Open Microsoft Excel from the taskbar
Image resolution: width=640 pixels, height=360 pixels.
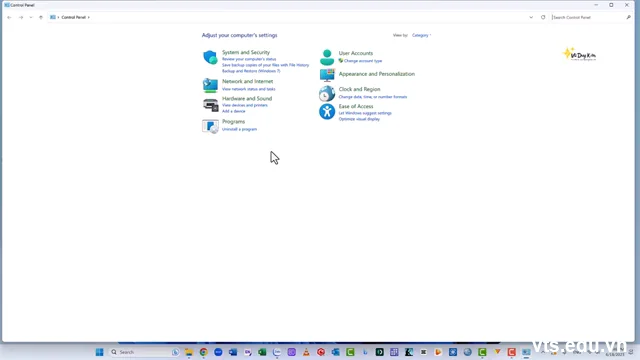point(262,352)
